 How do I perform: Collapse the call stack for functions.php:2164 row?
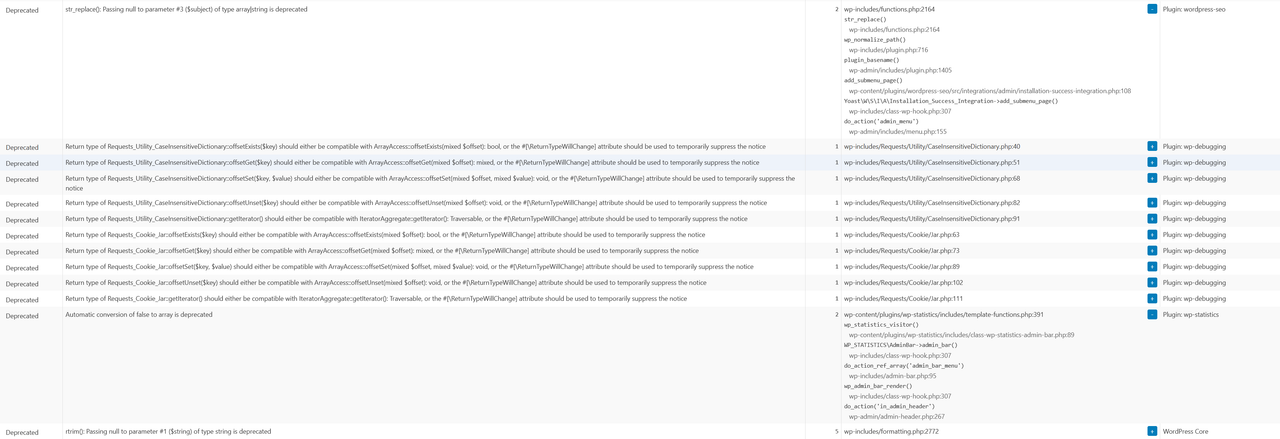pyautogui.click(x=1152, y=9)
